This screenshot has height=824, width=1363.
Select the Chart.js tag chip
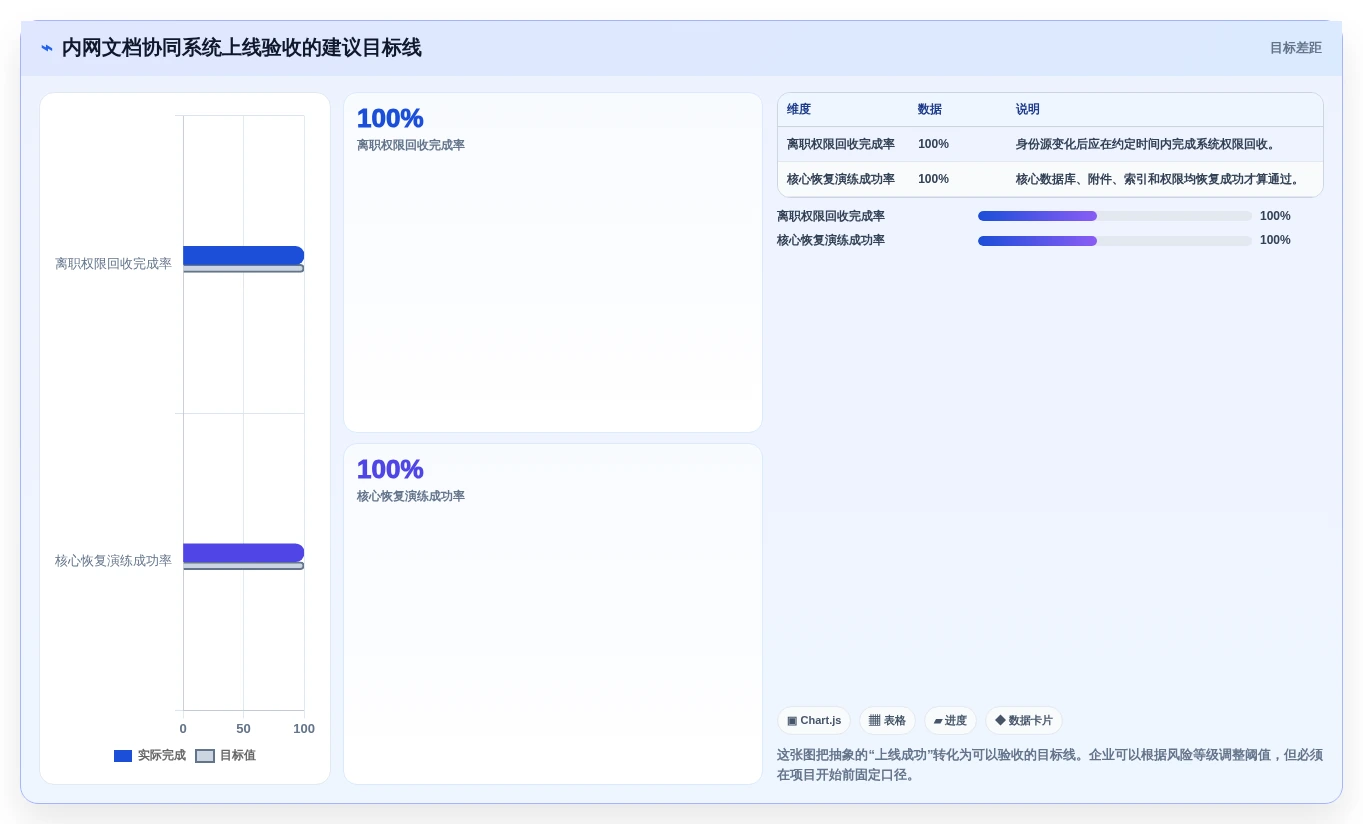point(814,721)
